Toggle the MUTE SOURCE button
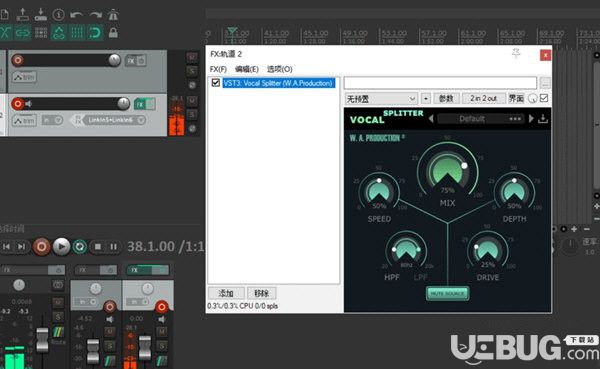The width and height of the screenshot is (600, 369). 447,294
